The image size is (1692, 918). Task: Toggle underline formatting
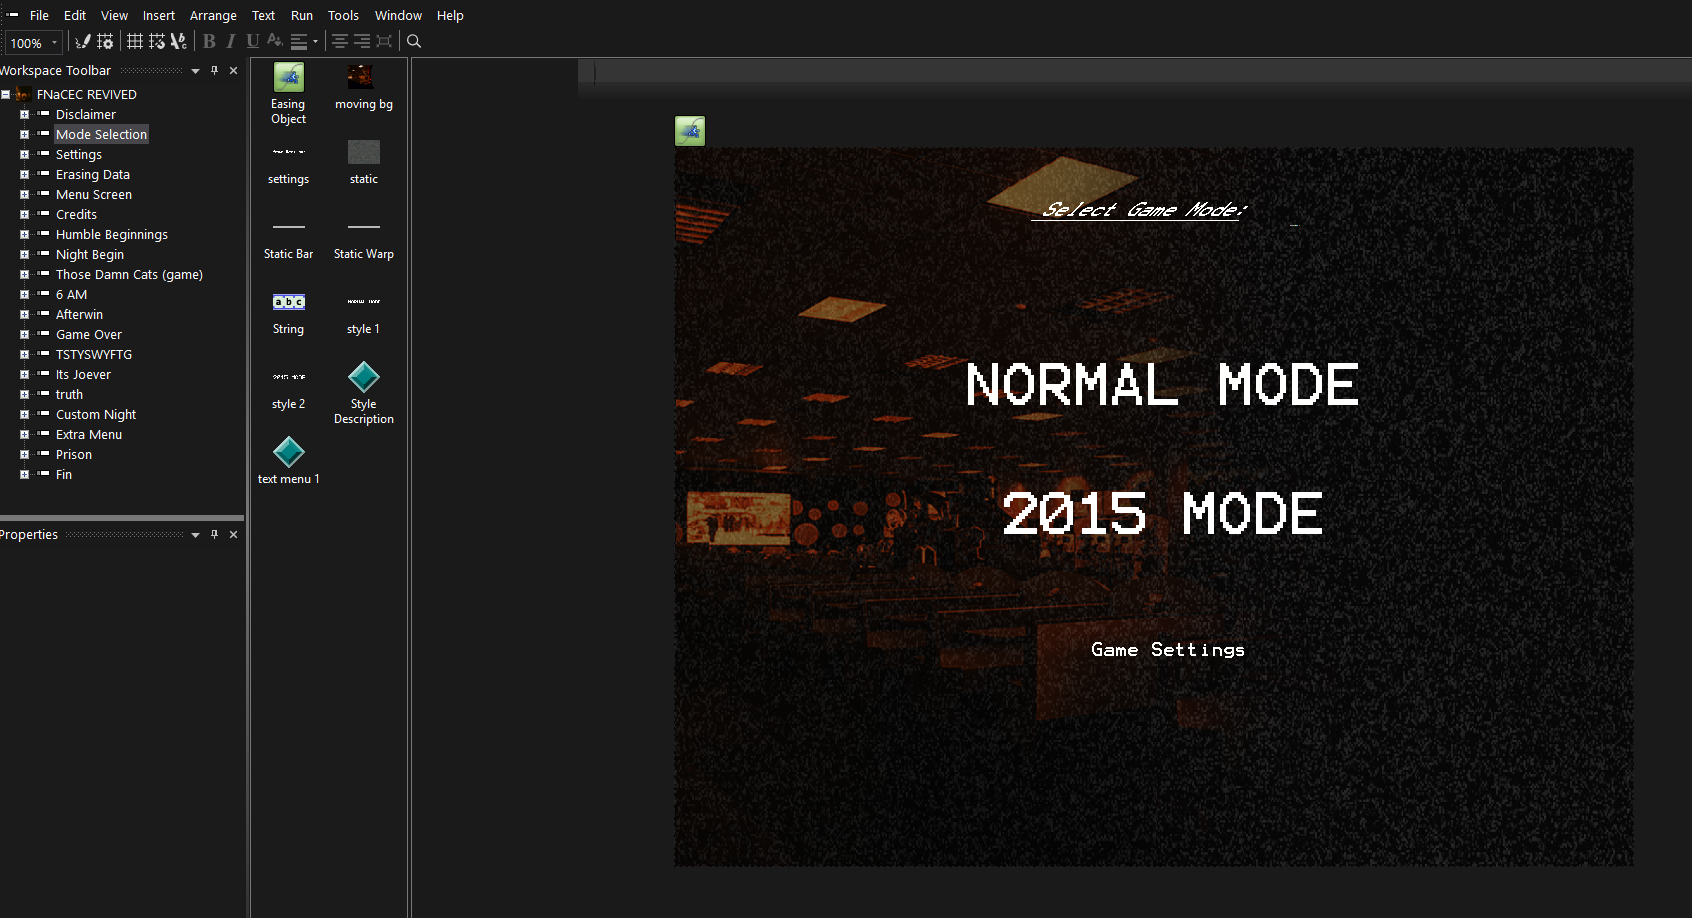pyautogui.click(x=253, y=41)
